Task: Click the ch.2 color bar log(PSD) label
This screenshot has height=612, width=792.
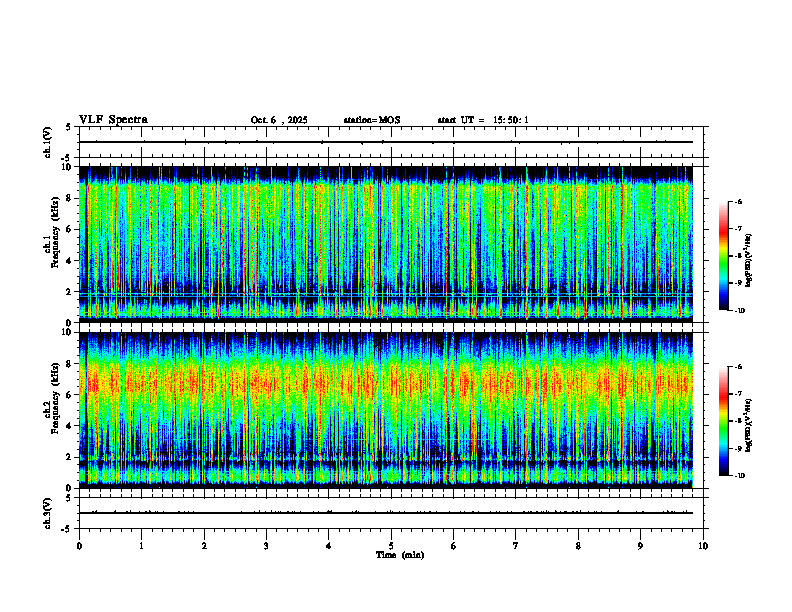Action: (x=749, y=425)
